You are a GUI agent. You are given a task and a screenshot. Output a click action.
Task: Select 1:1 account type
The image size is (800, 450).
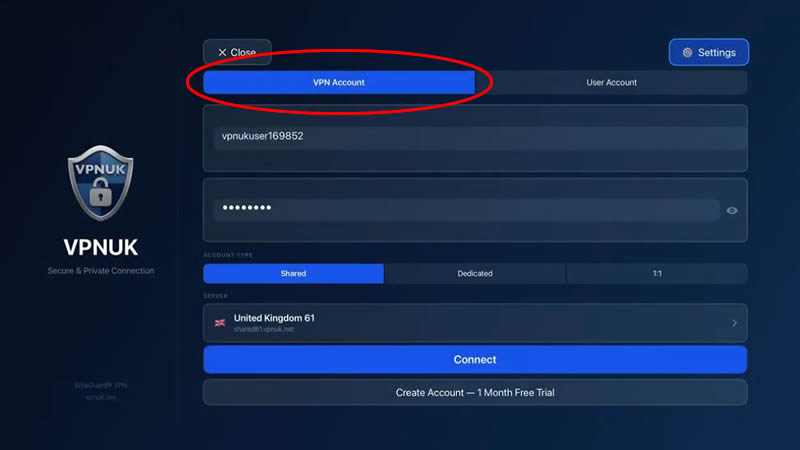[657, 273]
